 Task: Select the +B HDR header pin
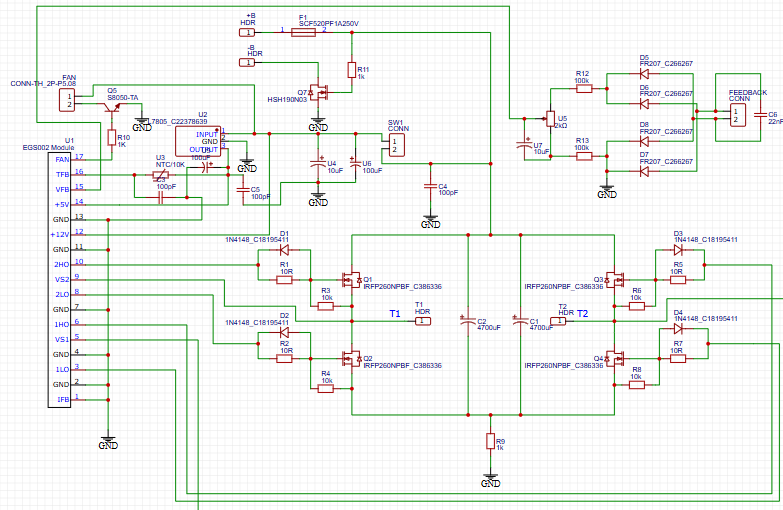[x=247, y=32]
